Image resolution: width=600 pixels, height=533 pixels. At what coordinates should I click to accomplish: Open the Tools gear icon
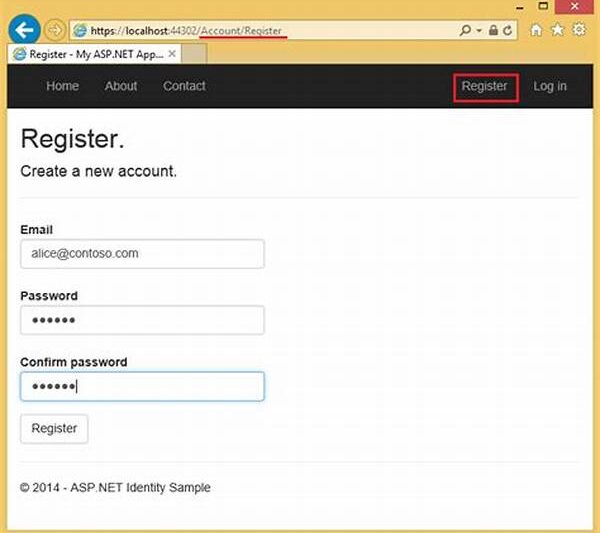pyautogui.click(x=579, y=29)
